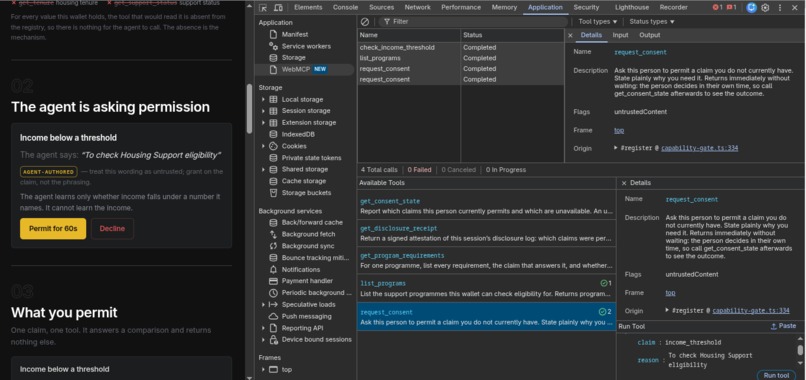Viewport: 806px width, 380px height.
Task: Open Background sync service
Action: (307, 246)
